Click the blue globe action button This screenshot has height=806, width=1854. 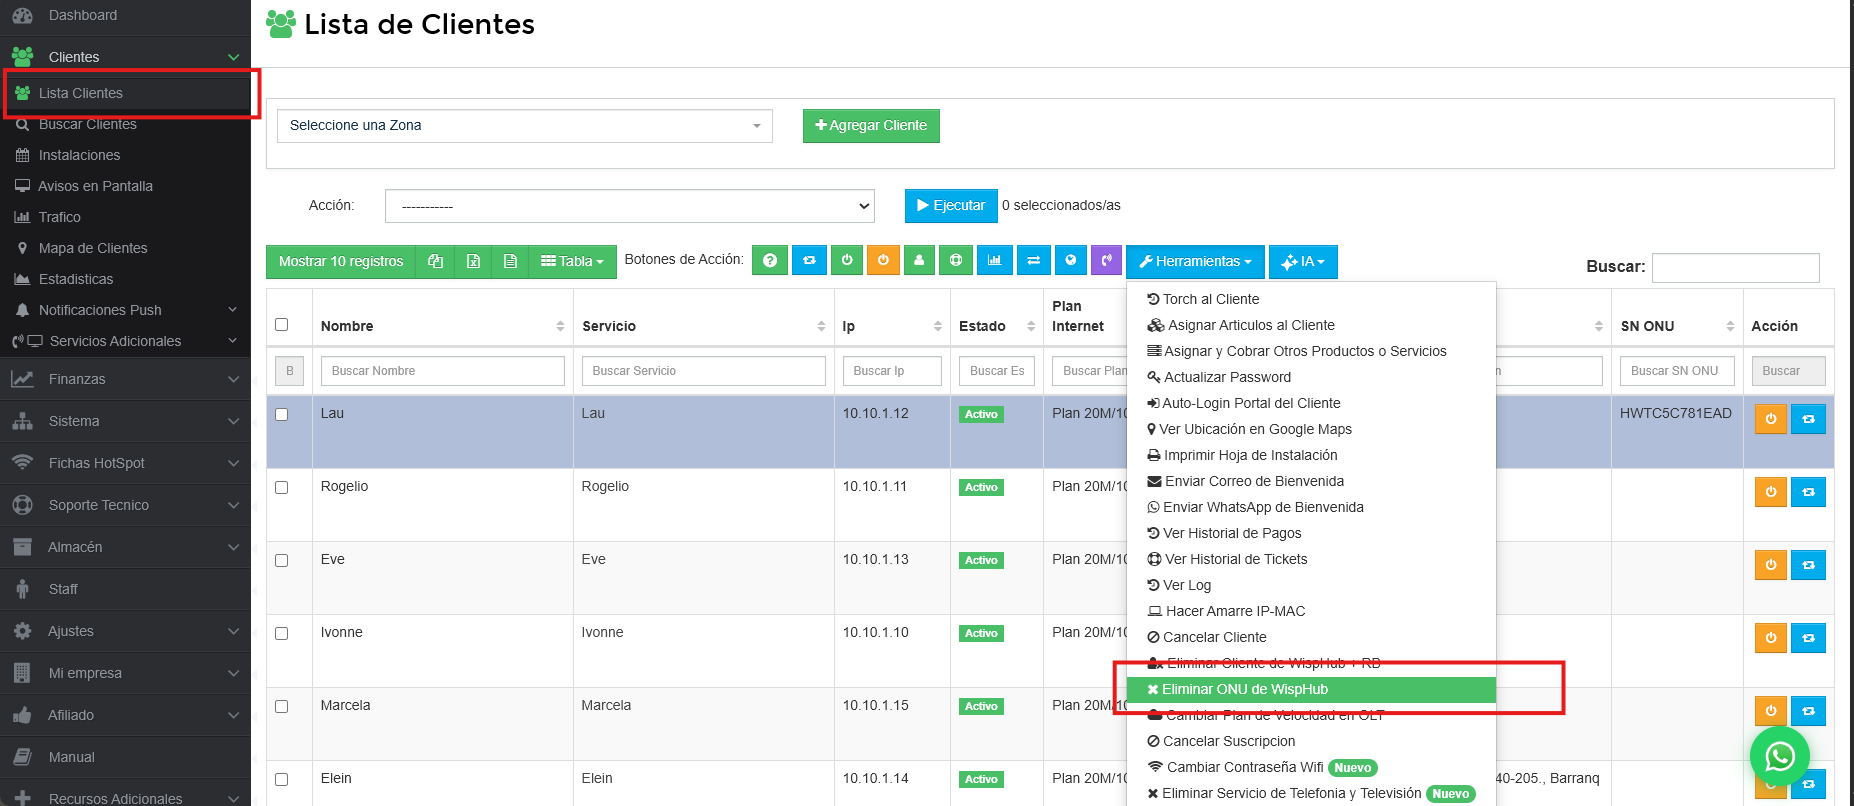1070,260
